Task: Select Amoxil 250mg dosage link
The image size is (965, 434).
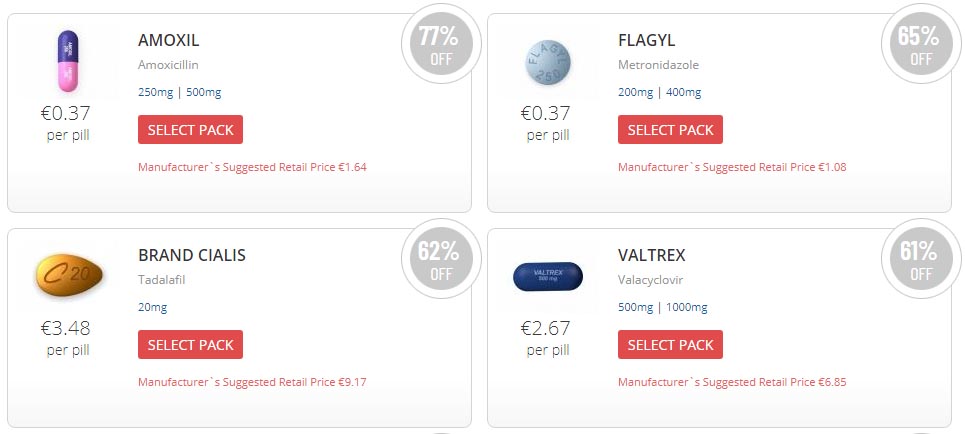Action: [x=155, y=92]
